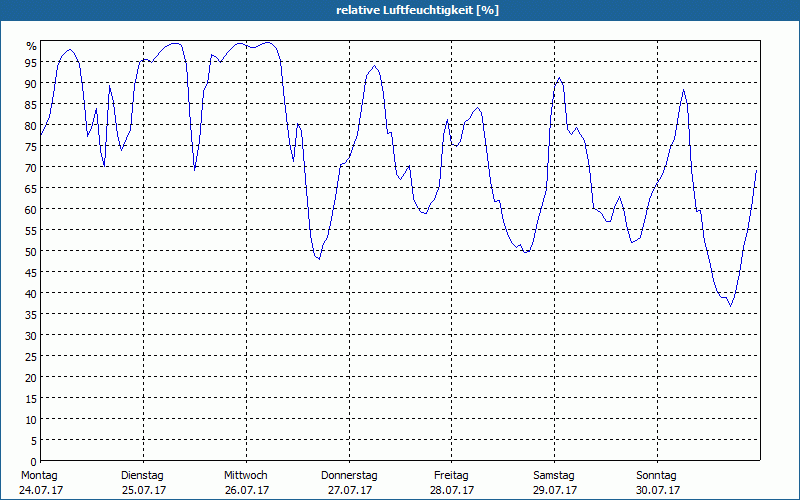
Task: Click the chart title 'relative Luftfeuchtigkeit [%]'
Action: (417, 10)
